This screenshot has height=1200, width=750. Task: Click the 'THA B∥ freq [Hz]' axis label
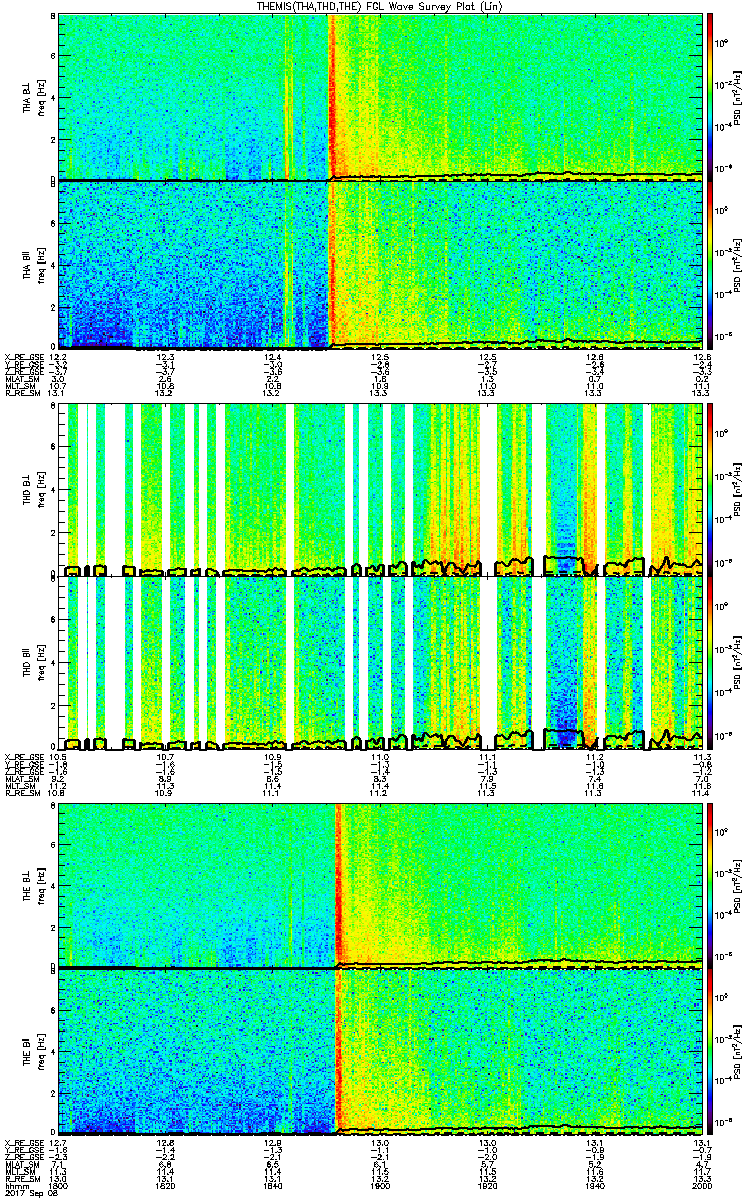pyautogui.click(x=32, y=264)
